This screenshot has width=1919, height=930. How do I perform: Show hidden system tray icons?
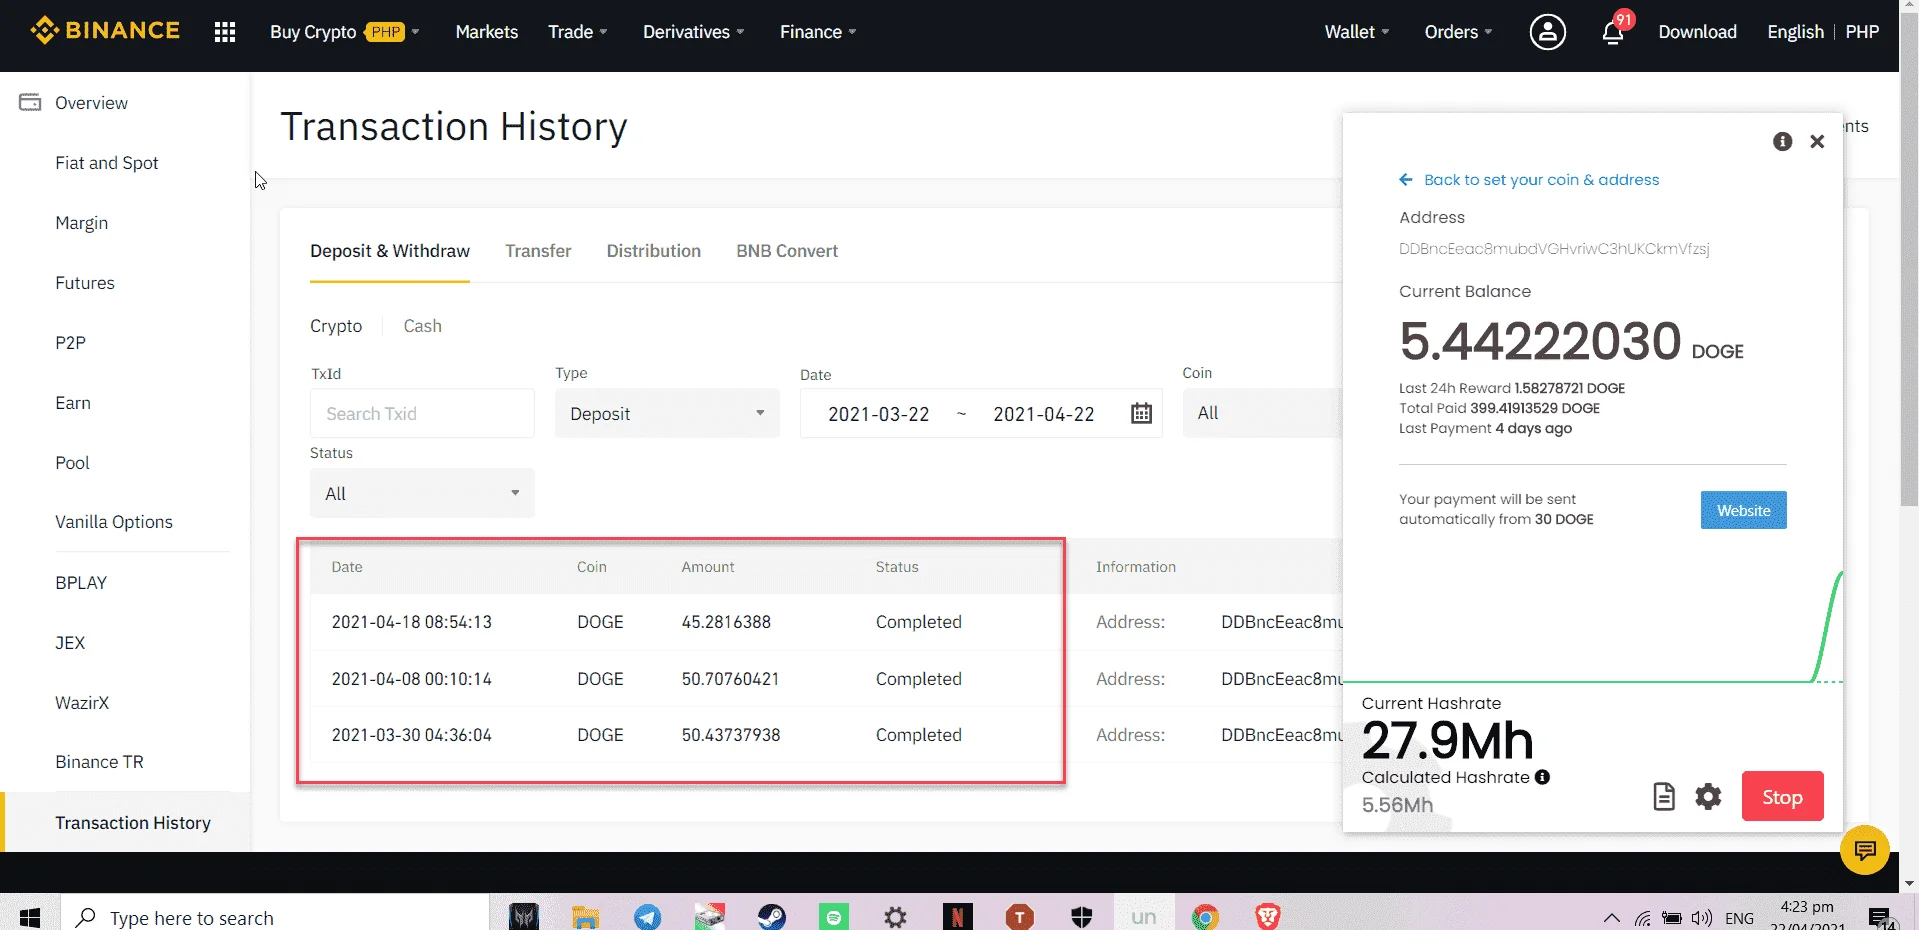coord(1611,918)
